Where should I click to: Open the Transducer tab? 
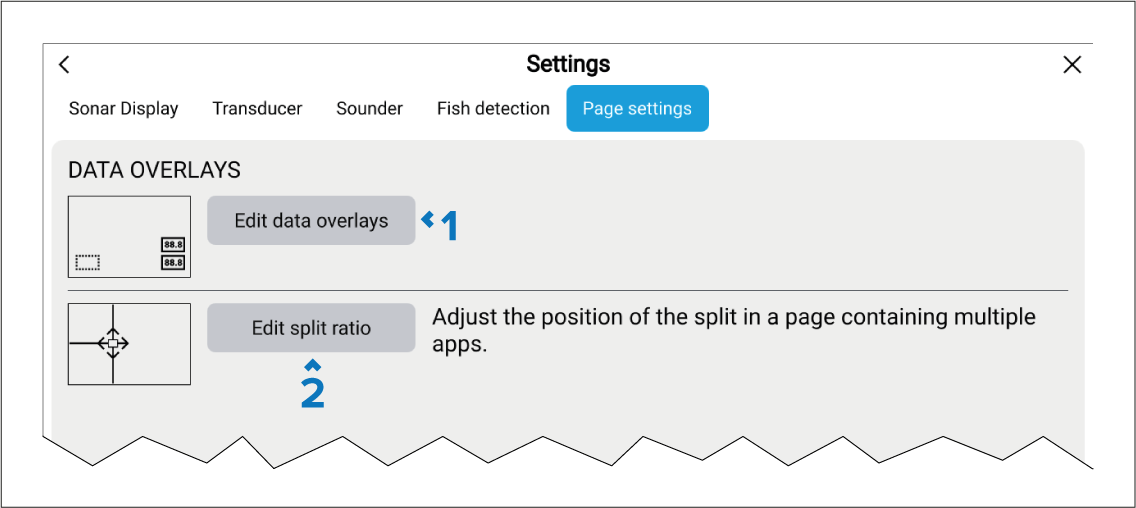click(257, 109)
